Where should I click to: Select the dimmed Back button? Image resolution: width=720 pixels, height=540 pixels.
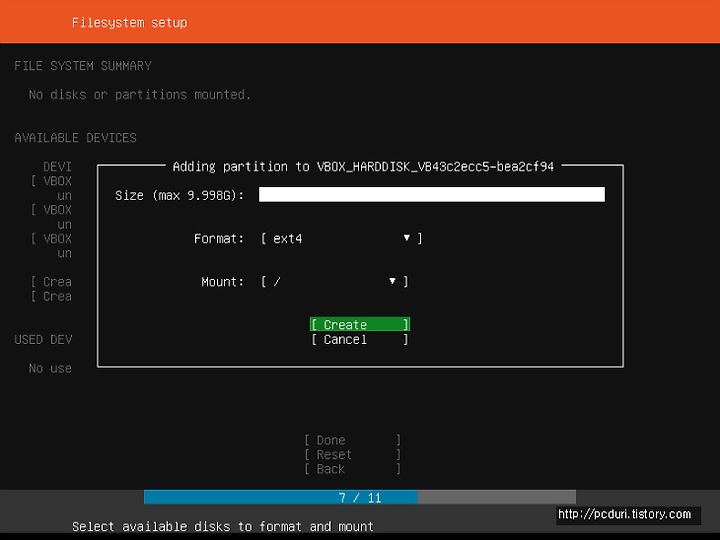point(352,469)
